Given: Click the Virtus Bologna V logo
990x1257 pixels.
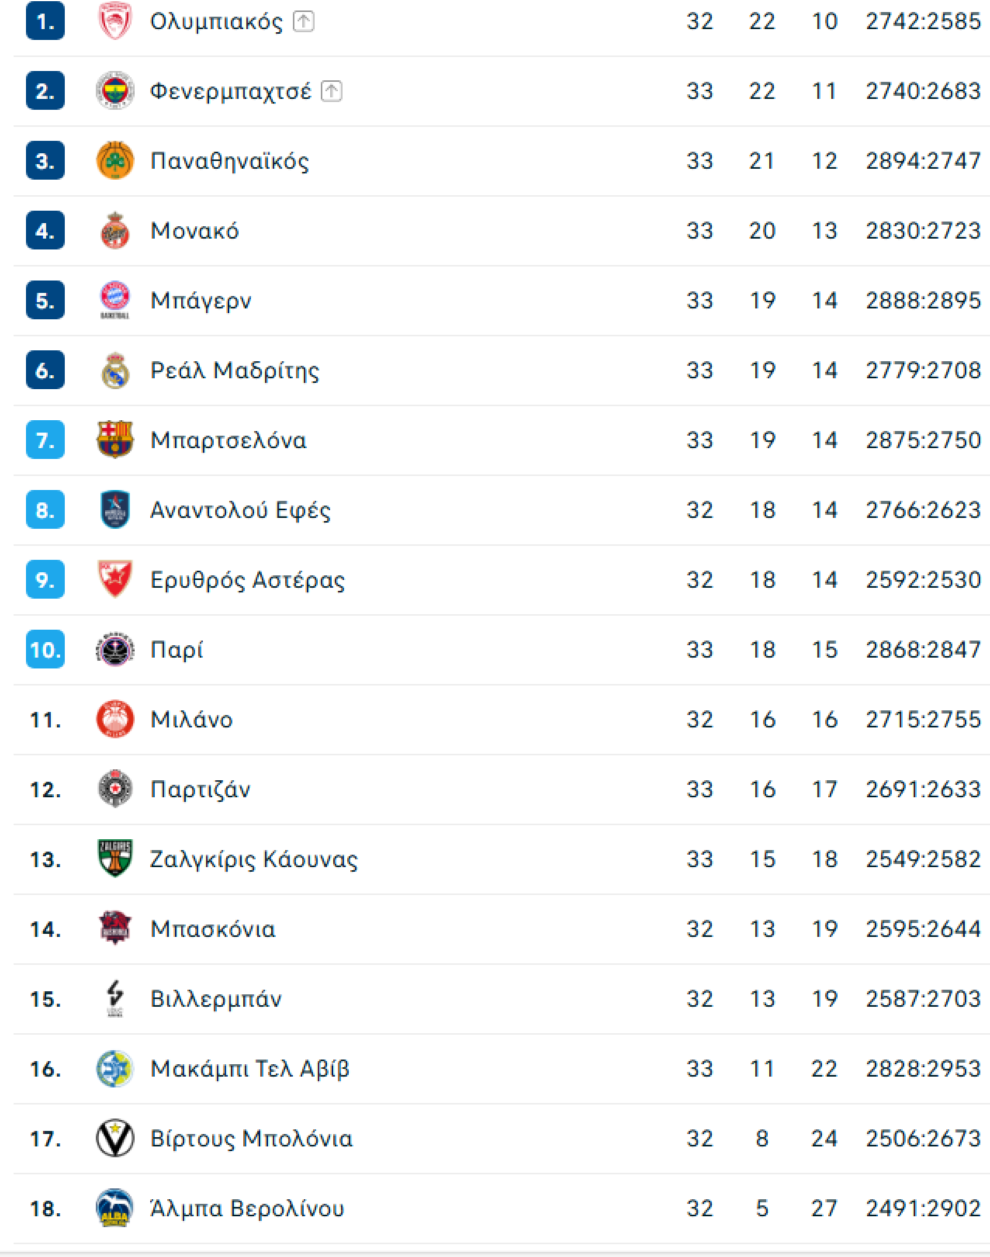Looking at the screenshot, I should point(115,1139).
